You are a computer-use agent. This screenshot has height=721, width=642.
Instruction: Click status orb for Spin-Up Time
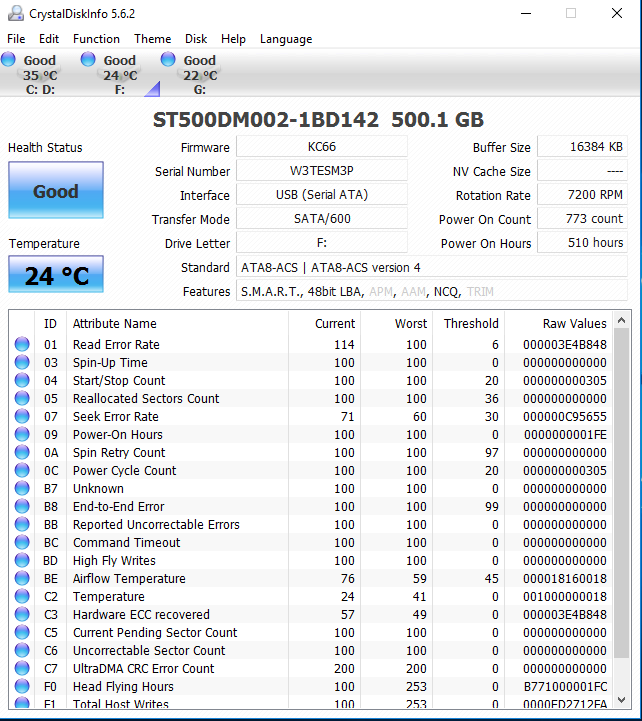point(22,362)
